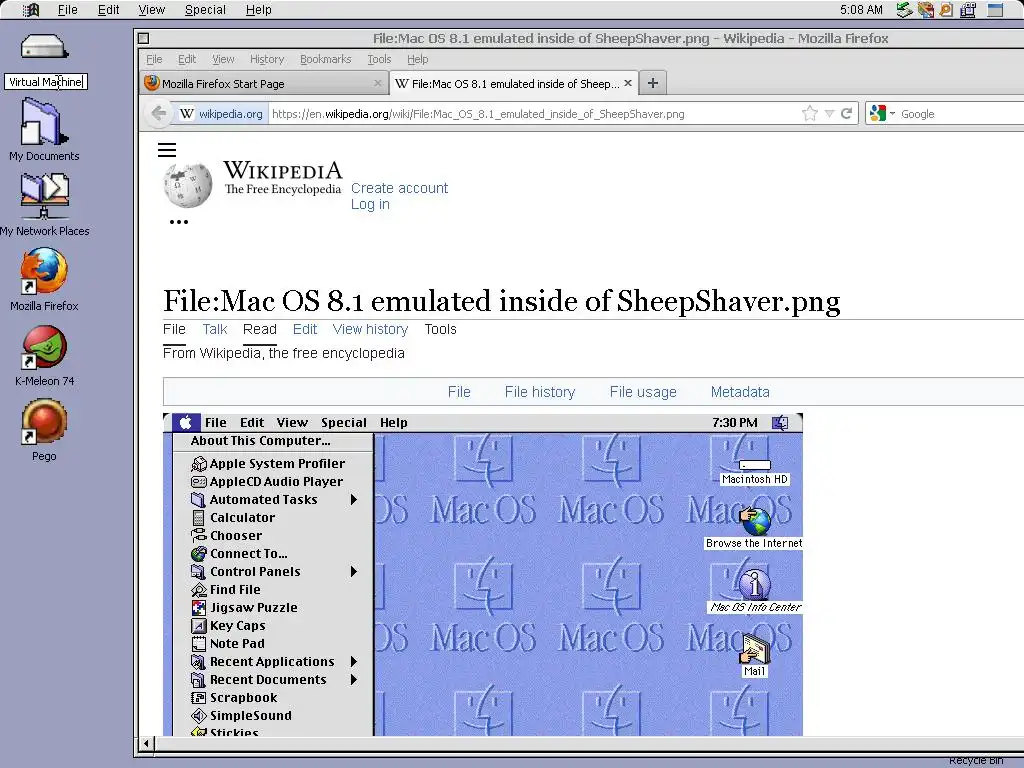Switch to Mozilla Firefox Start Page tab

pos(264,83)
